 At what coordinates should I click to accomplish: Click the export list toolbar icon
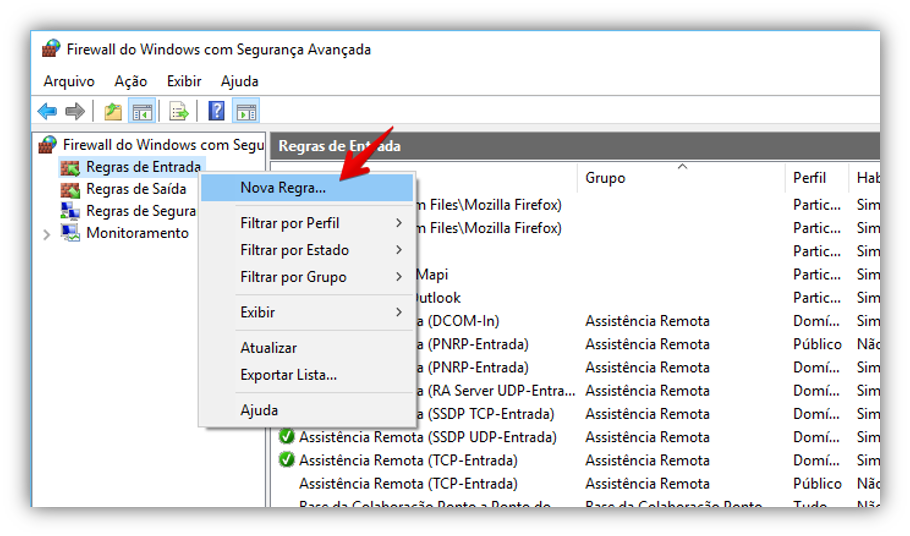click(179, 111)
